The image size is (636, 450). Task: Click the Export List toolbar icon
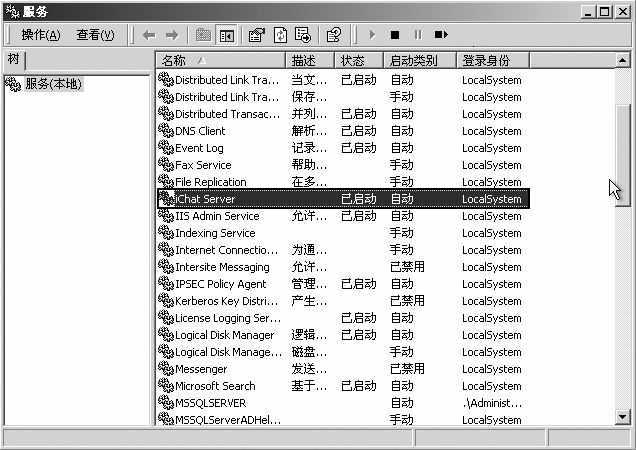pos(302,35)
